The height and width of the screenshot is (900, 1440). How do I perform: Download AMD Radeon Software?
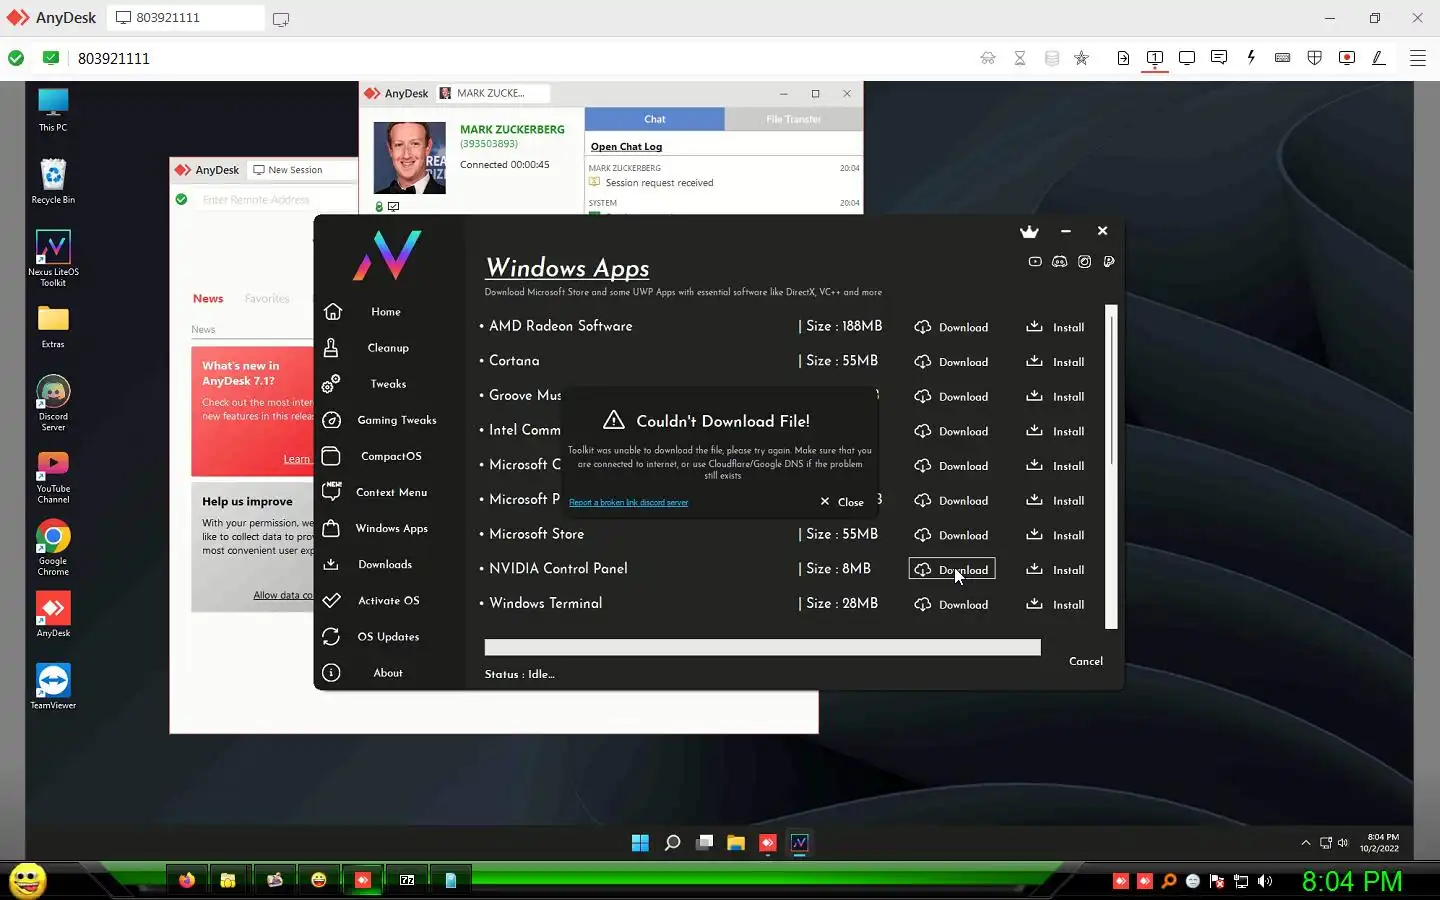pos(951,327)
